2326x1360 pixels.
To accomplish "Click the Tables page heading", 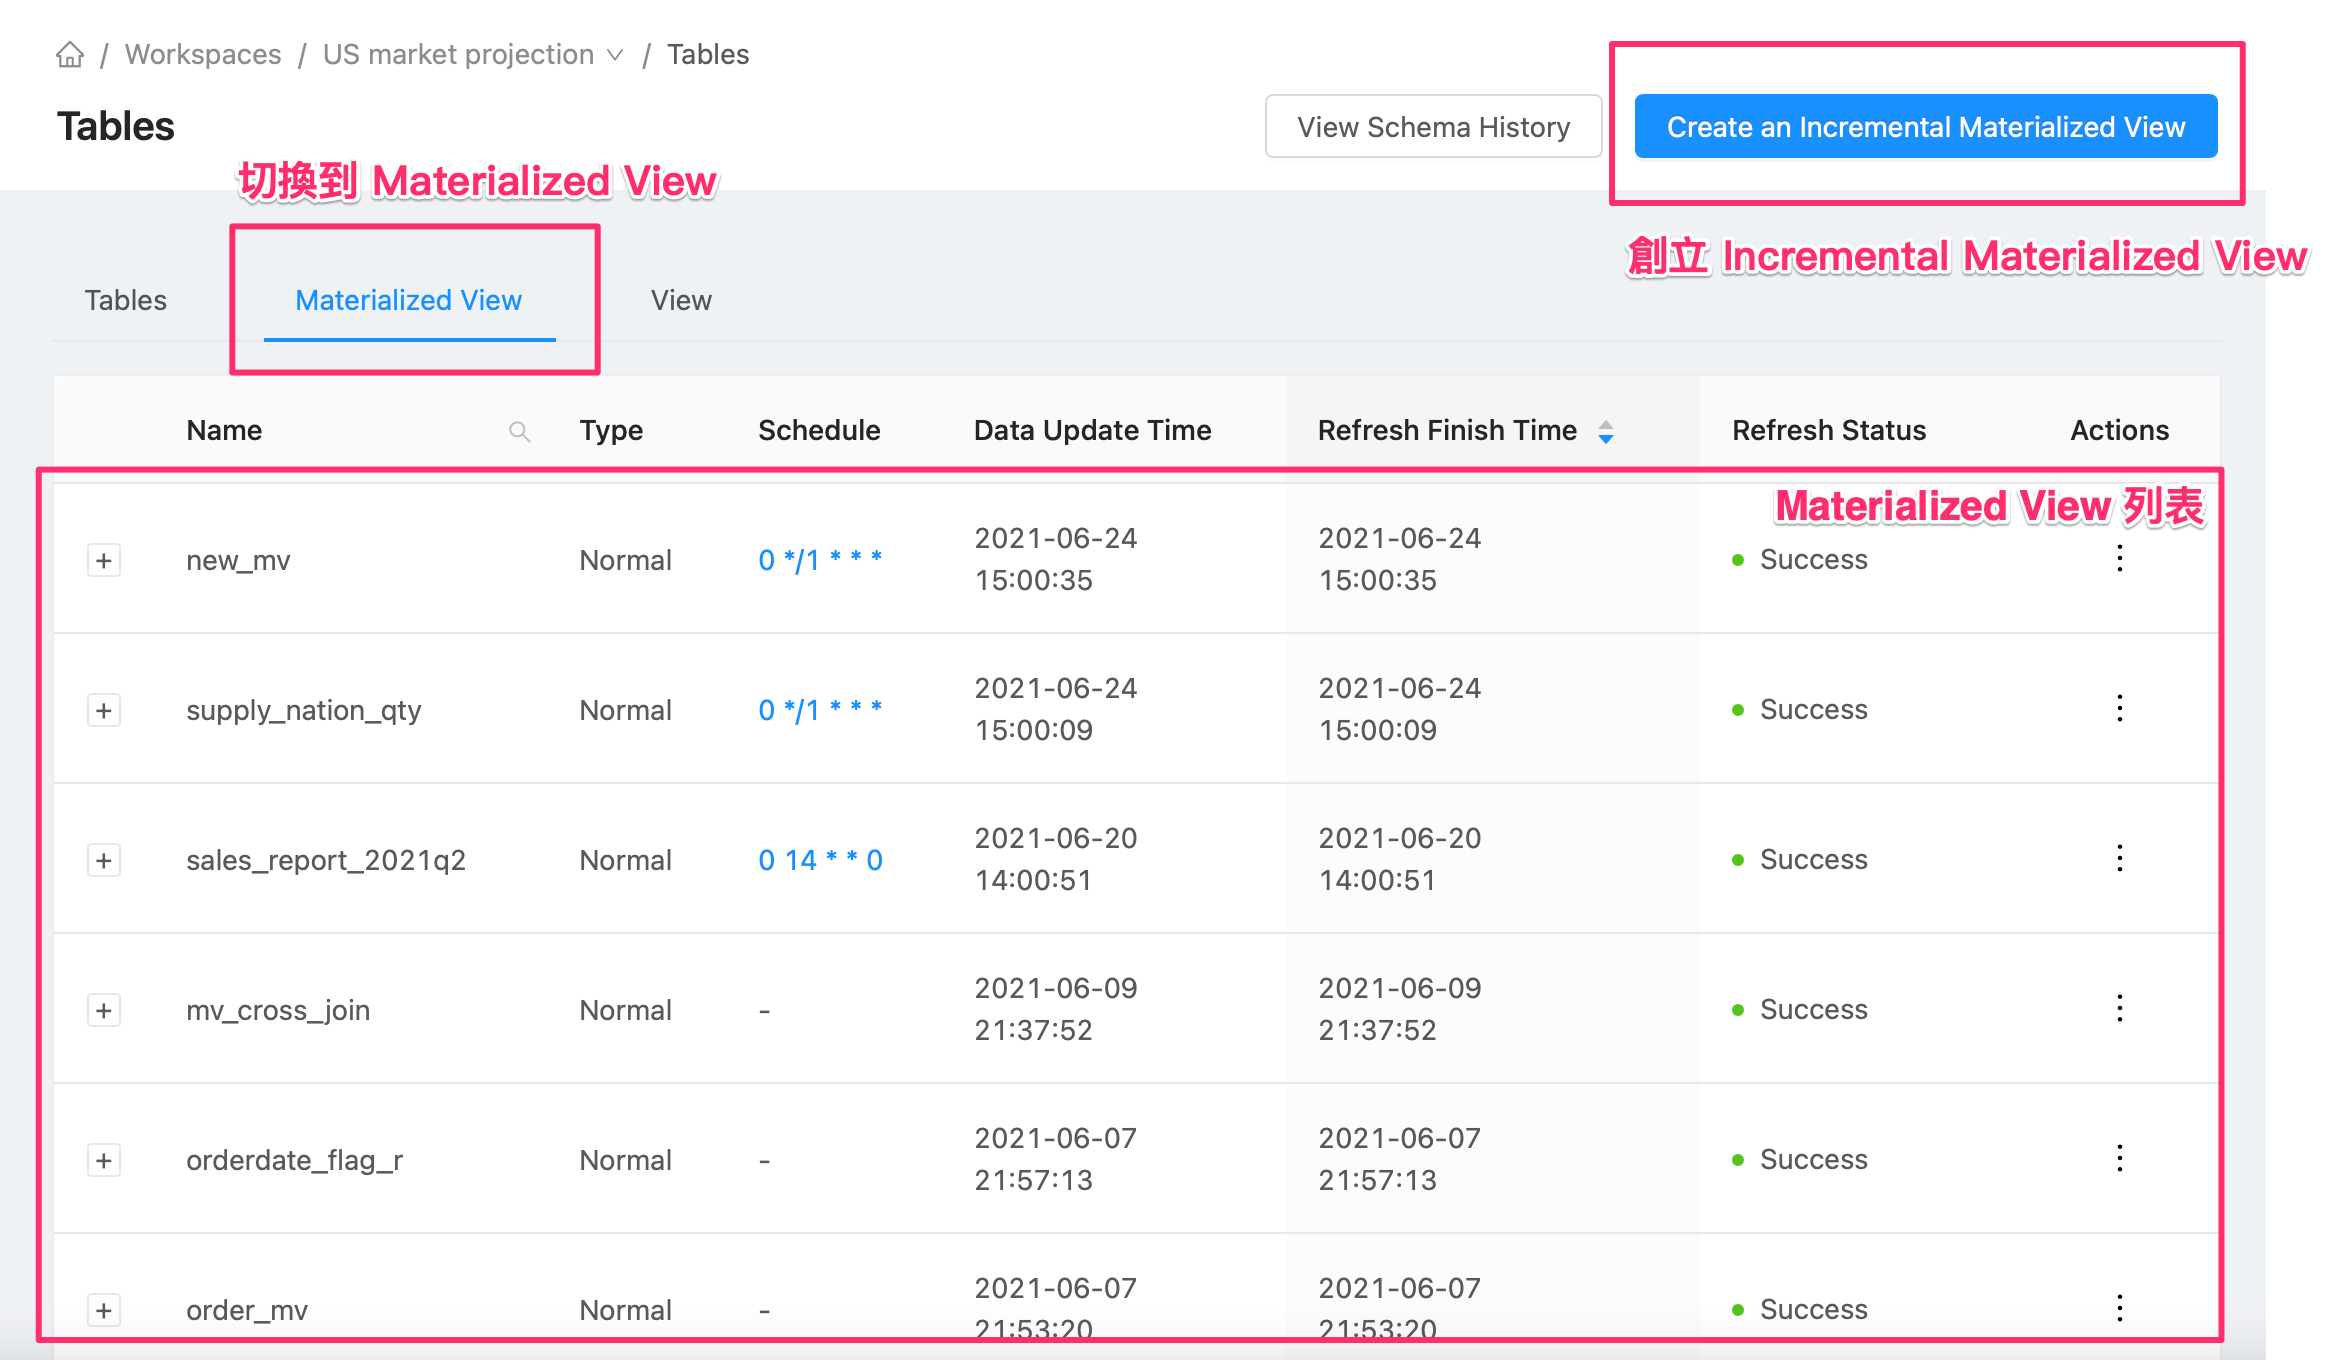I will [x=116, y=127].
